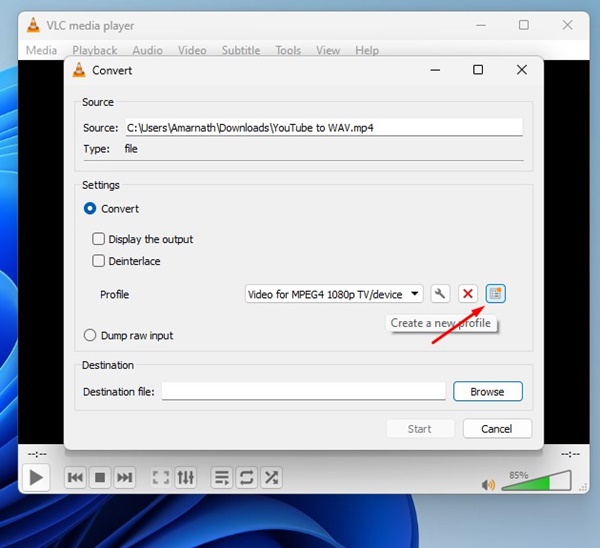Click the VLC cone icon in main window titlebar
This screenshot has height=548, width=600.
coord(33,25)
